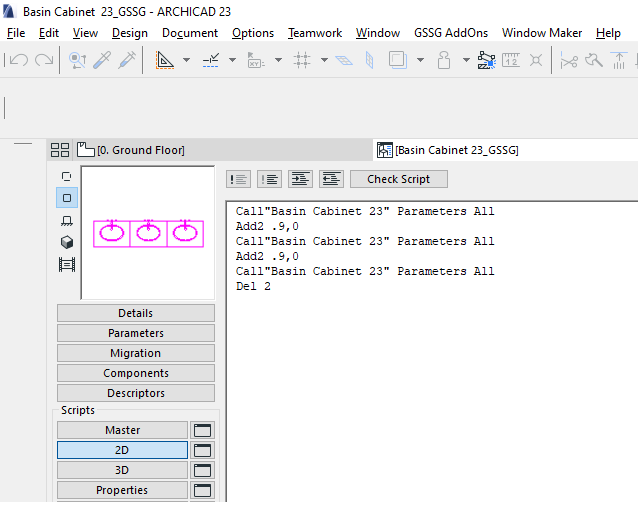Viewport: 639px width, 506px height.
Task: Select the preview picture film icon
Action: tap(67, 264)
